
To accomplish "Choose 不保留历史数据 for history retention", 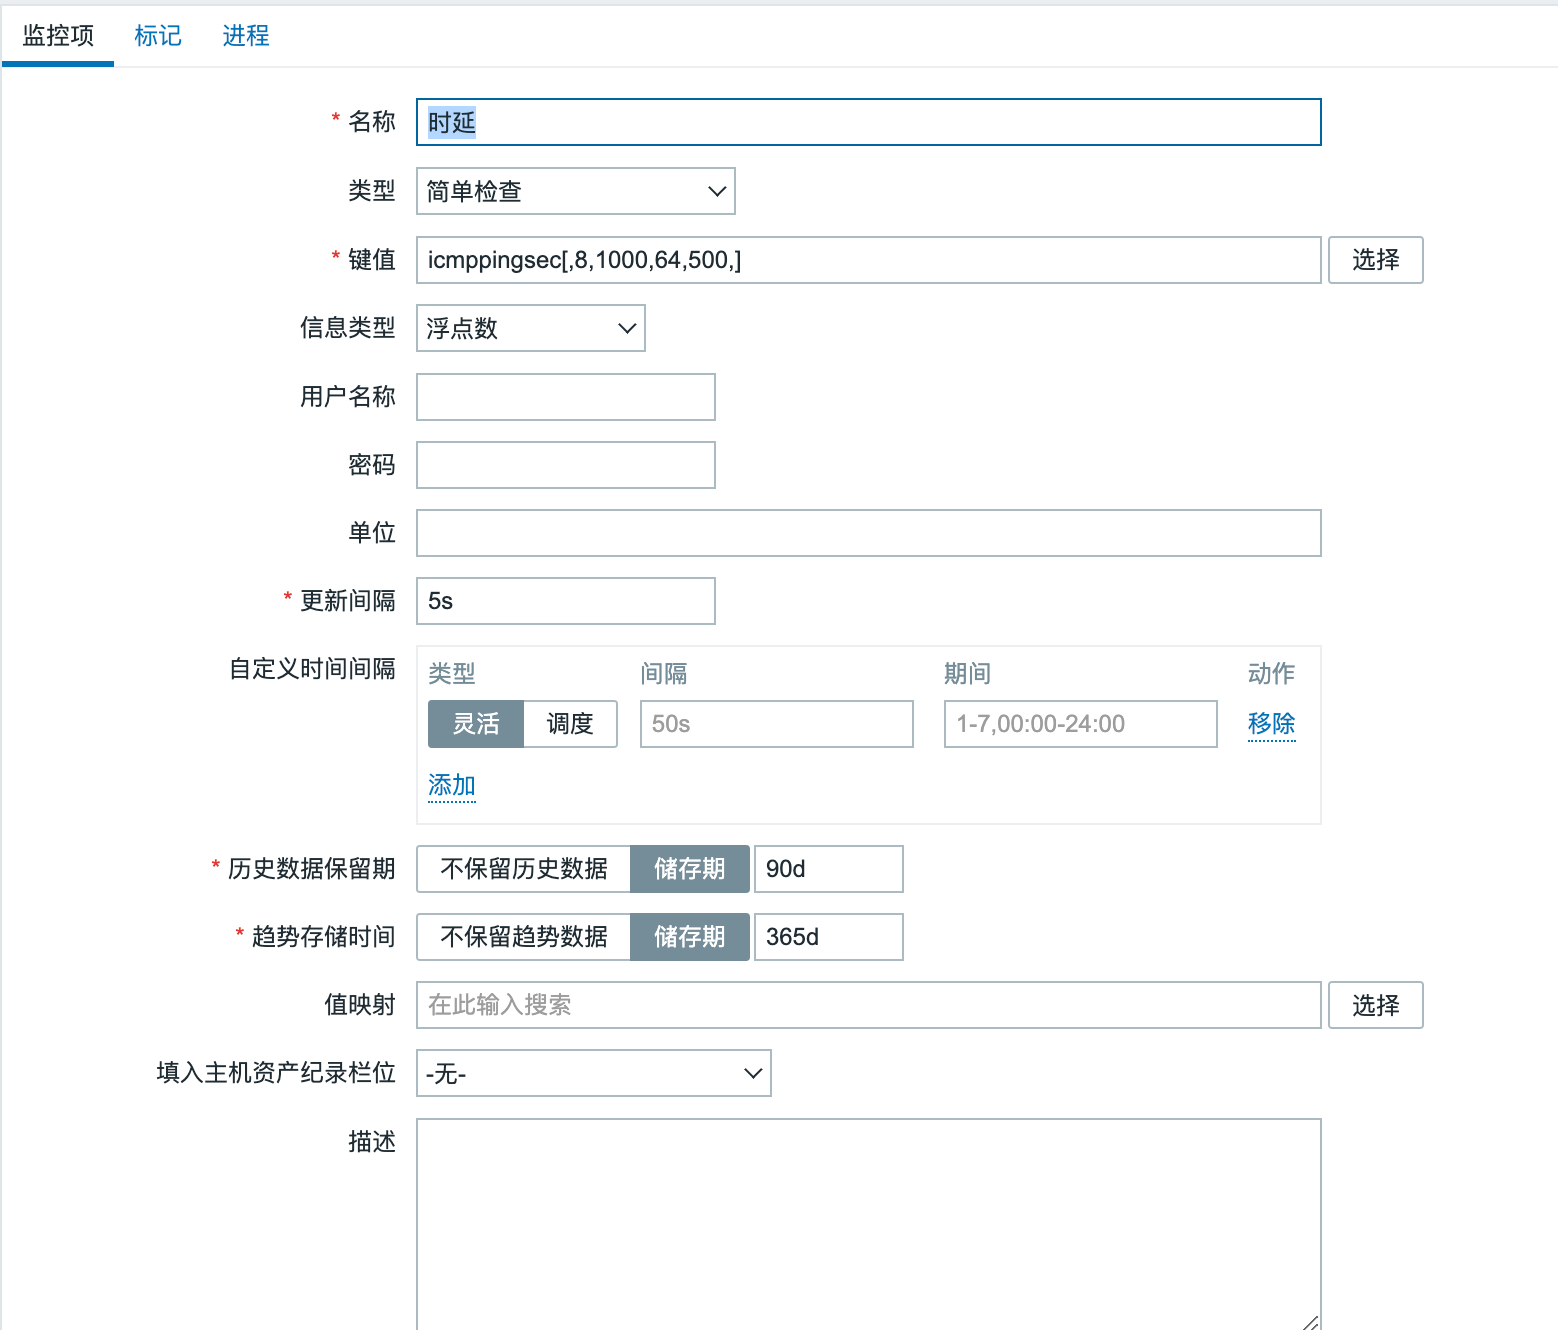I will pyautogui.click(x=522, y=869).
